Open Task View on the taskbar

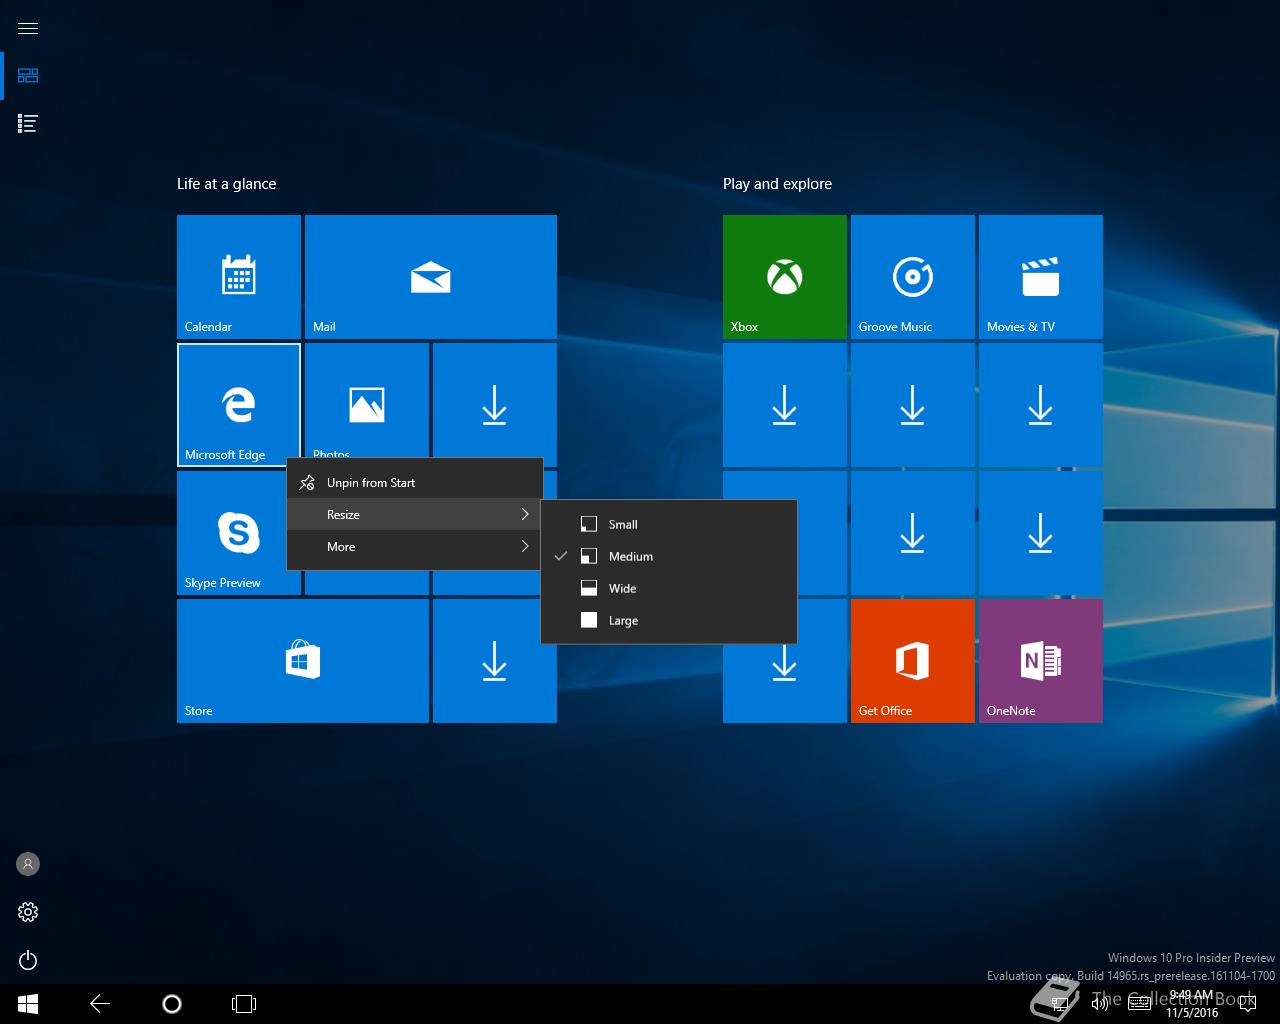[x=244, y=1004]
